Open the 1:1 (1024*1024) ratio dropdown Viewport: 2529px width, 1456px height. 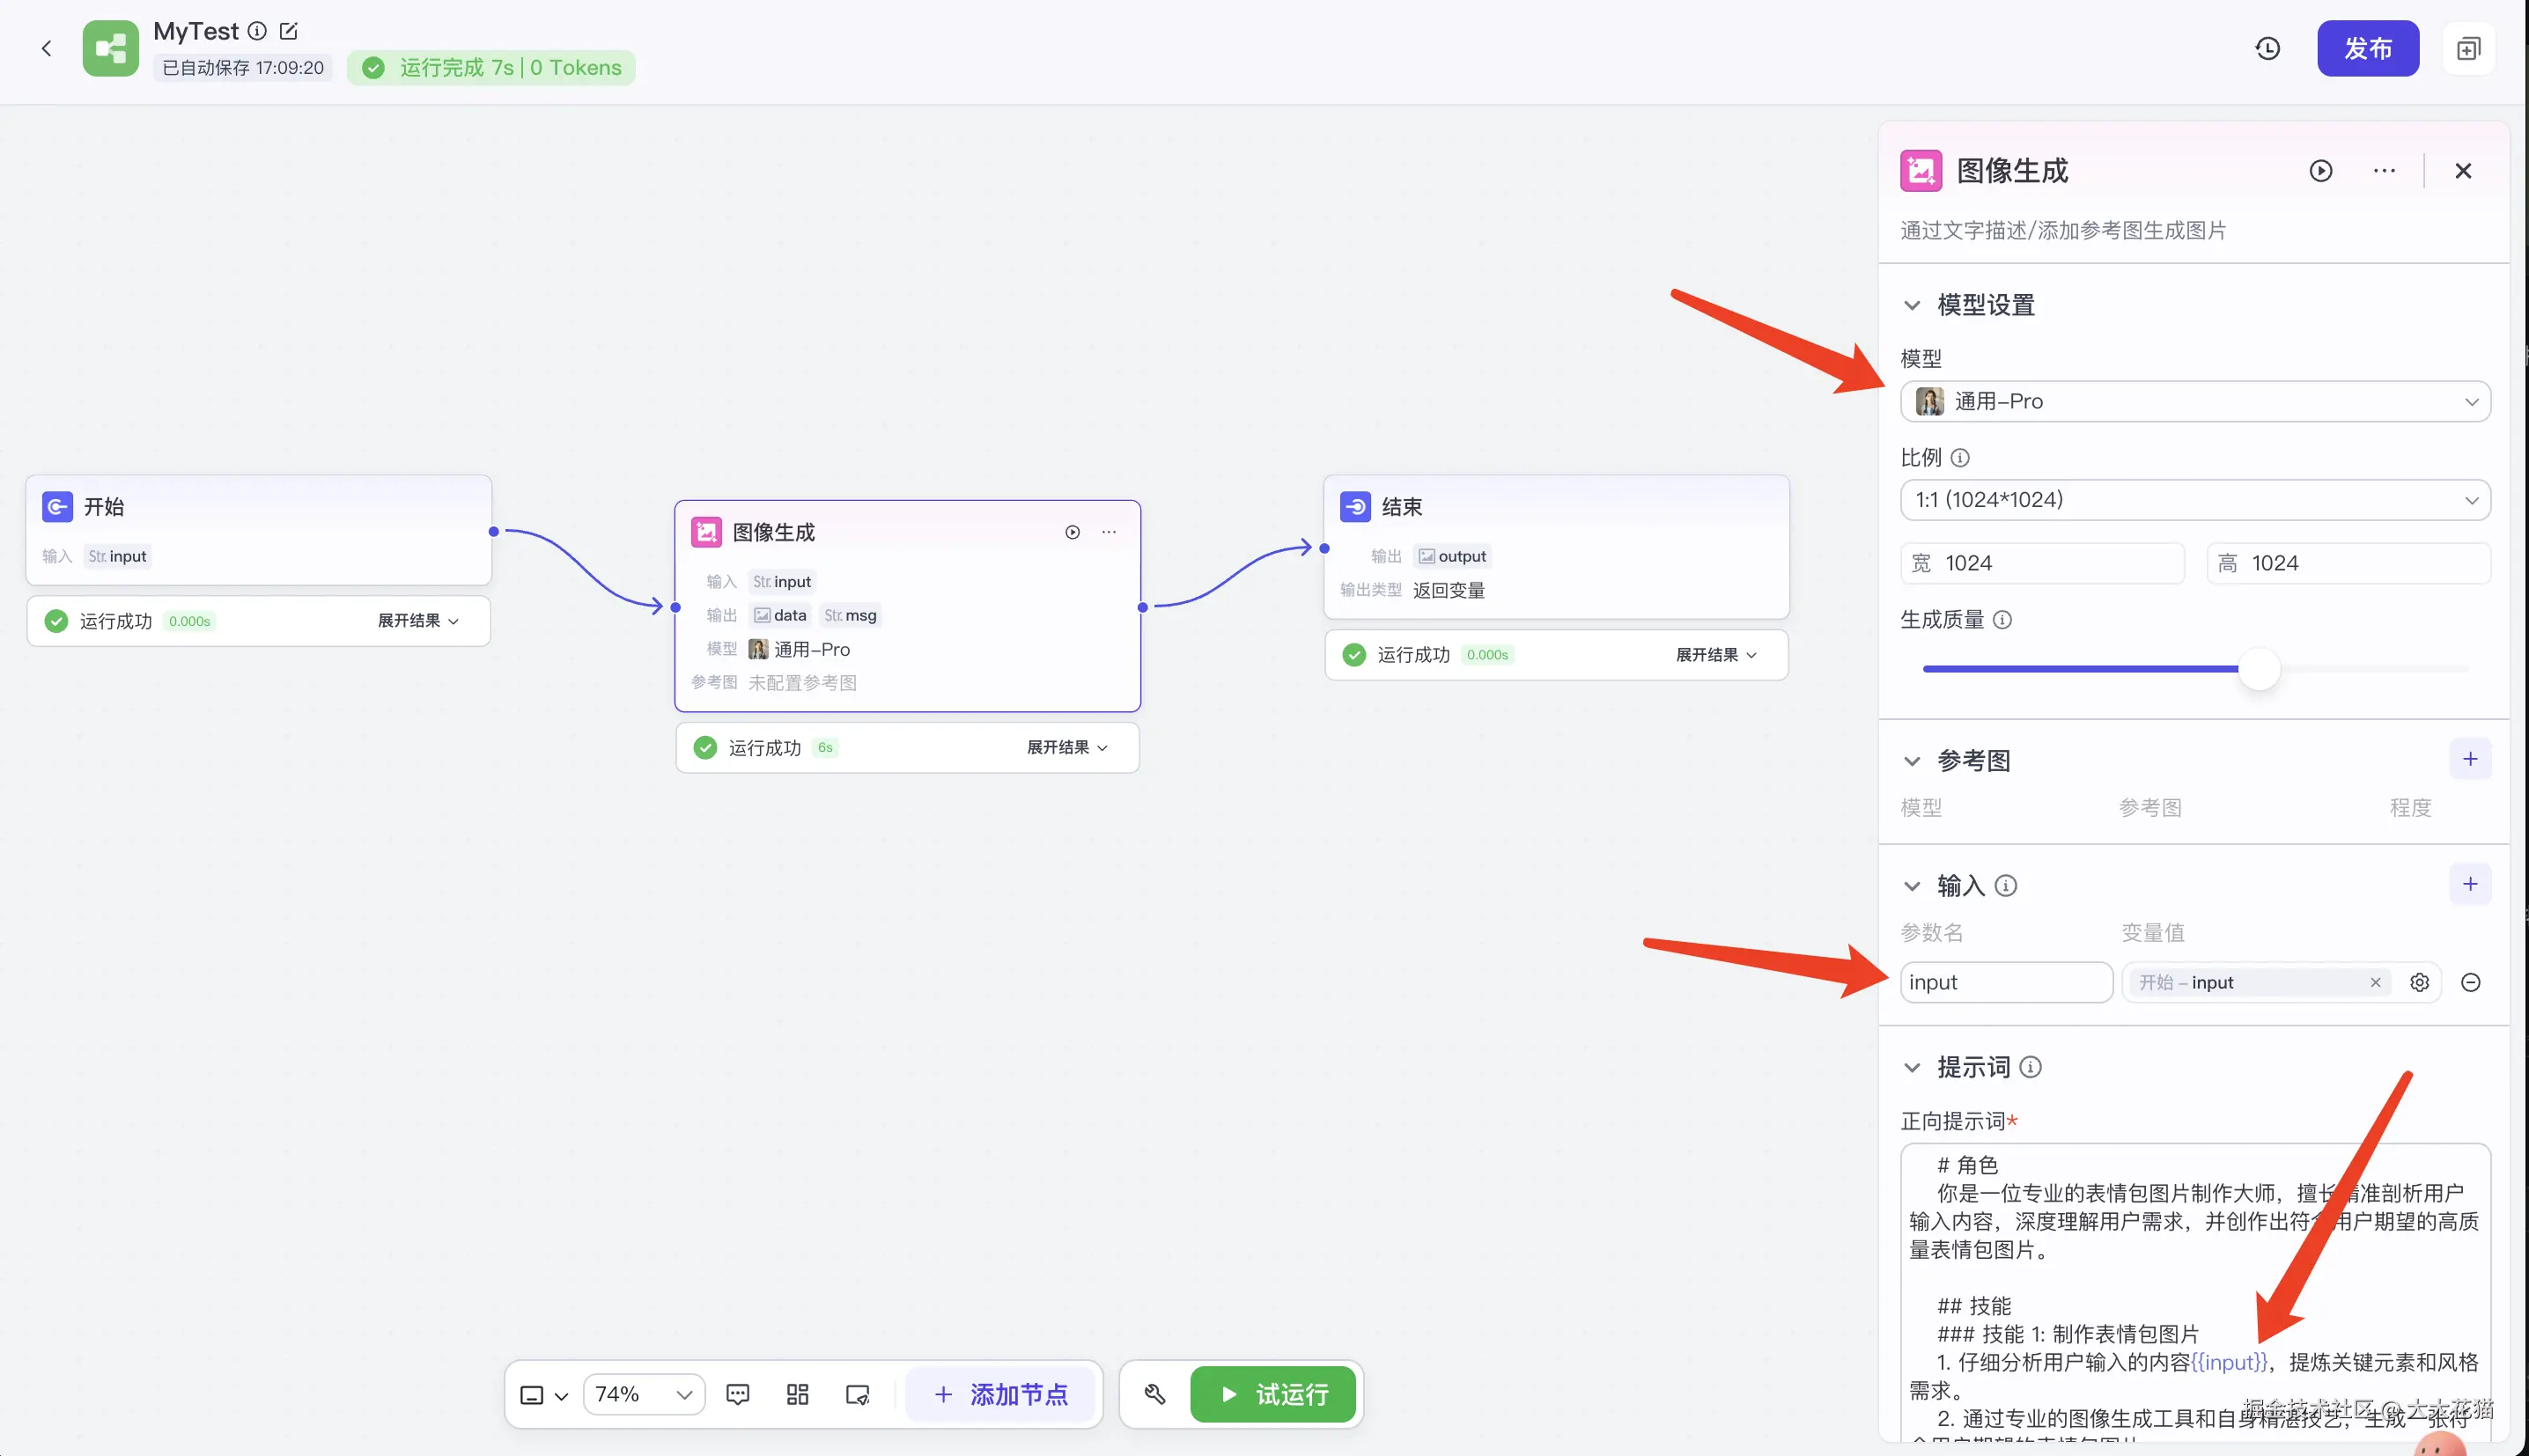[x=2194, y=500]
